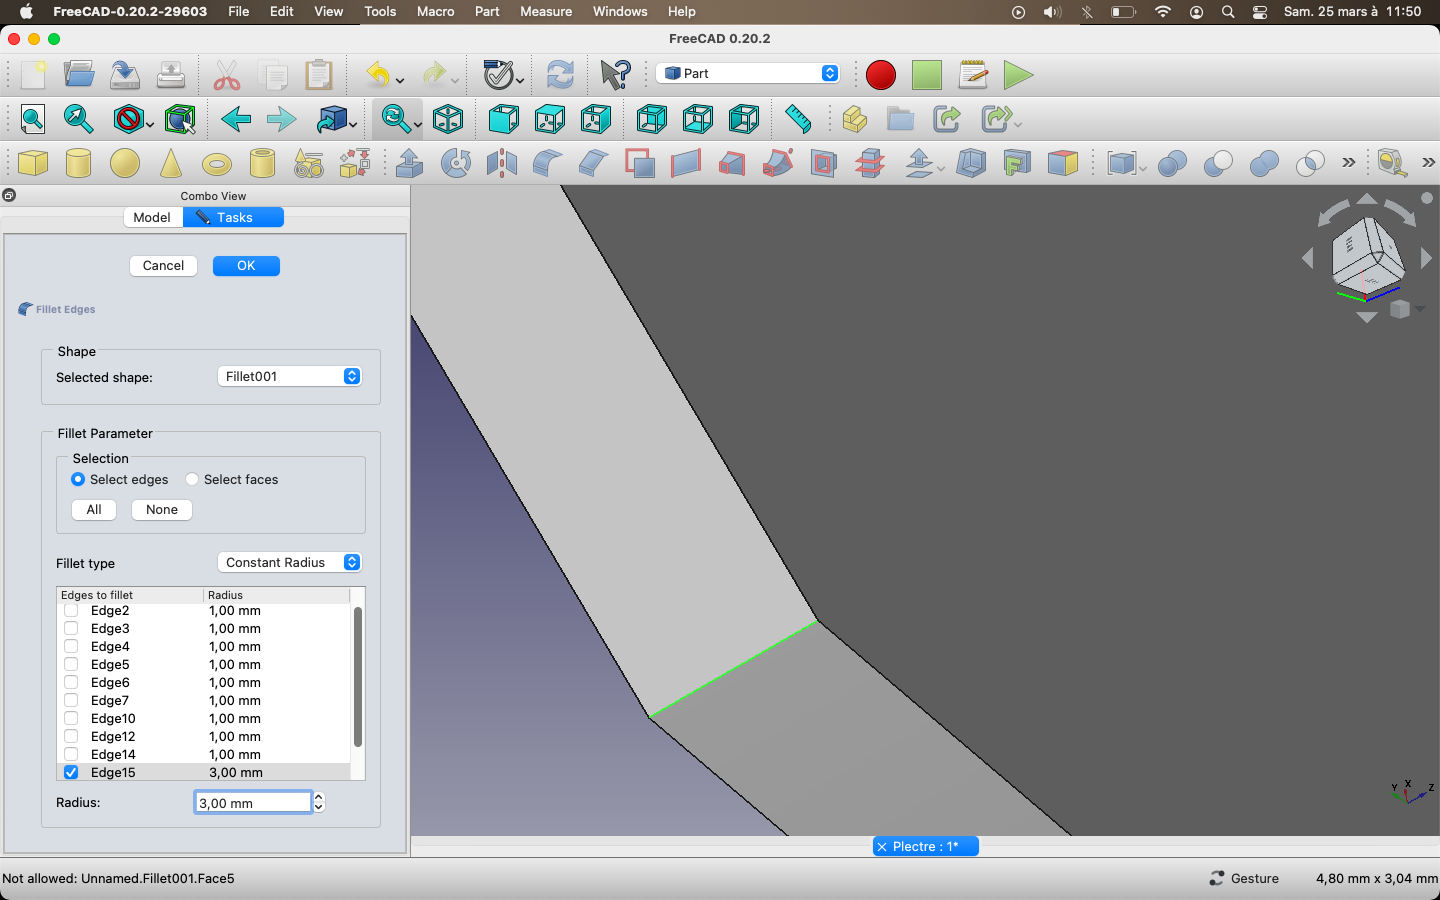
Task: Click the All edges button
Action: point(94,509)
